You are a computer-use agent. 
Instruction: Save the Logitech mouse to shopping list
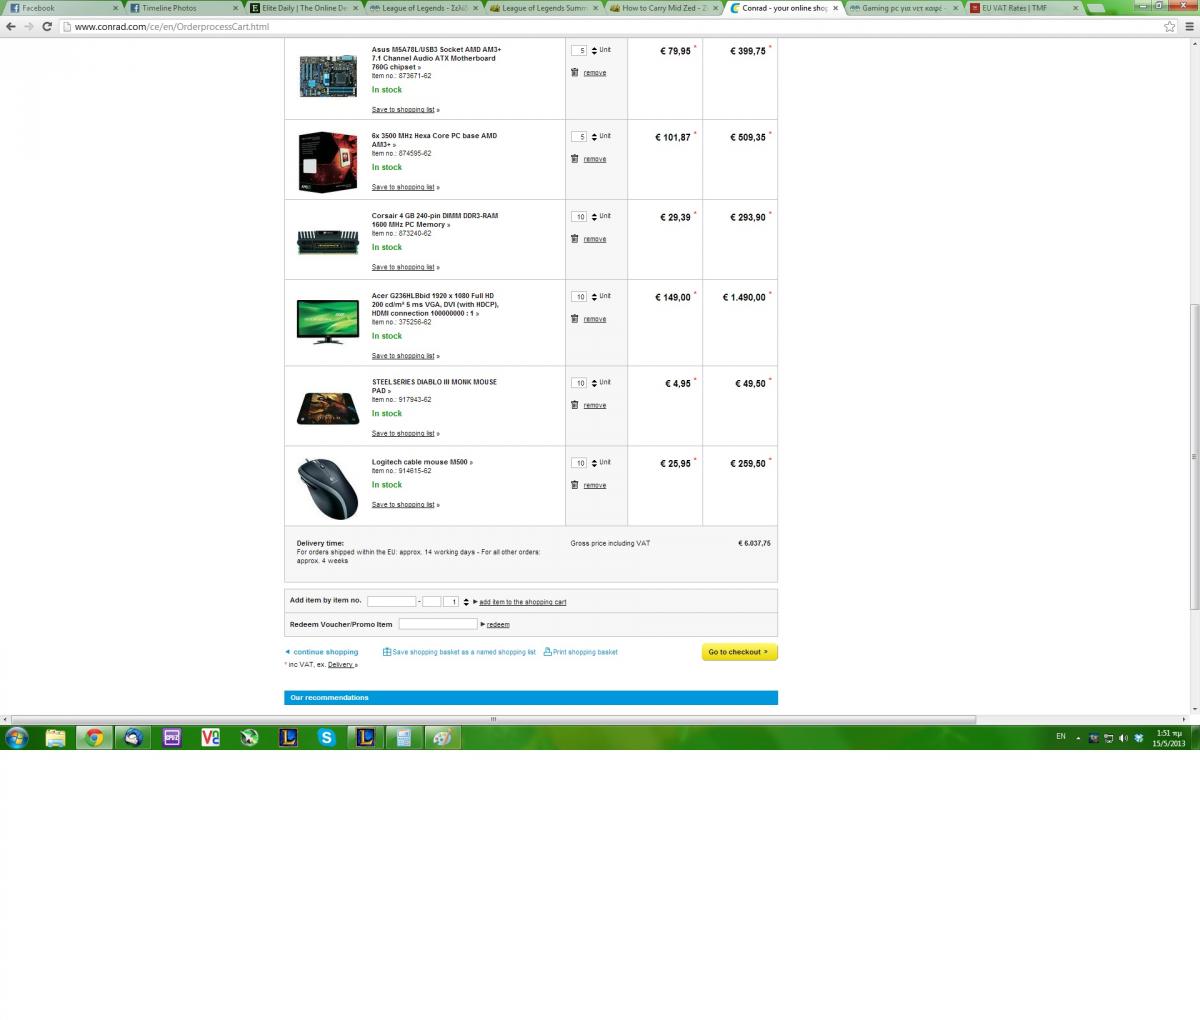point(403,504)
